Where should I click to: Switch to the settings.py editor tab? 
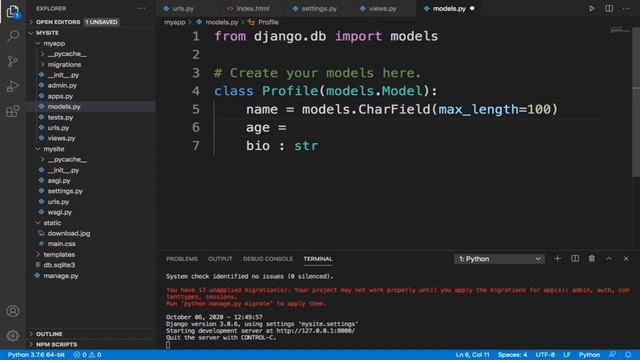[319, 9]
